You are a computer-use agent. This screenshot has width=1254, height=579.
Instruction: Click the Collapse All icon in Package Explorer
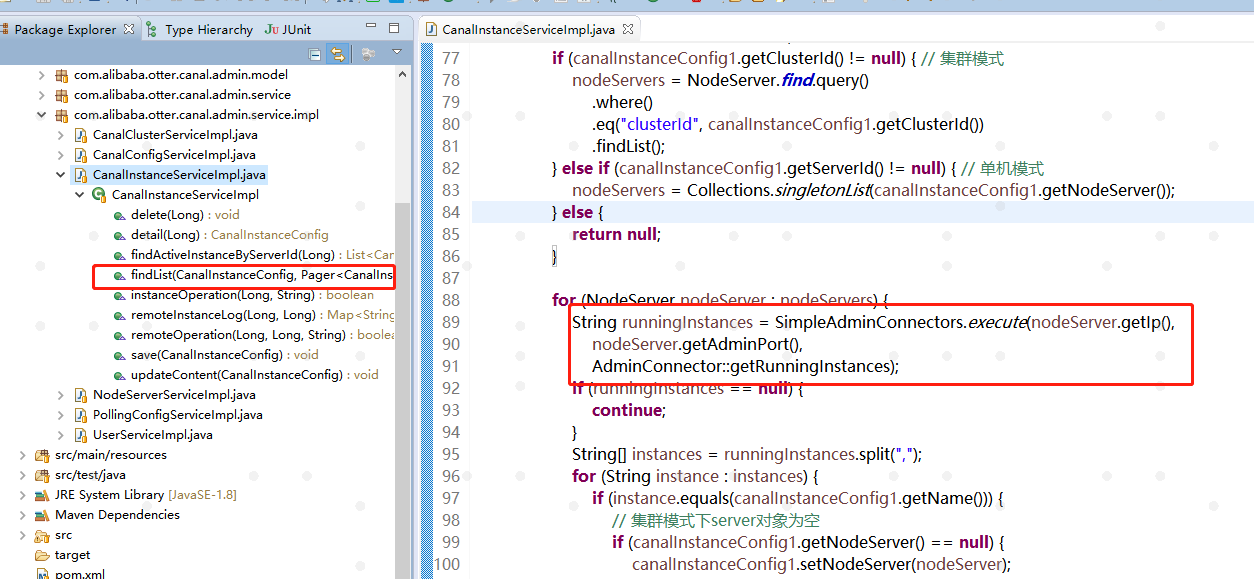[315, 54]
